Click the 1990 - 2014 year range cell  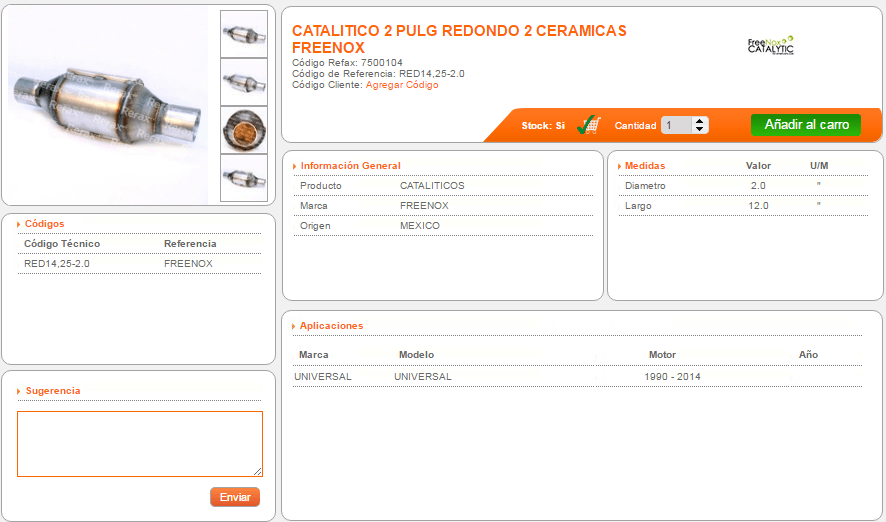[672, 377]
